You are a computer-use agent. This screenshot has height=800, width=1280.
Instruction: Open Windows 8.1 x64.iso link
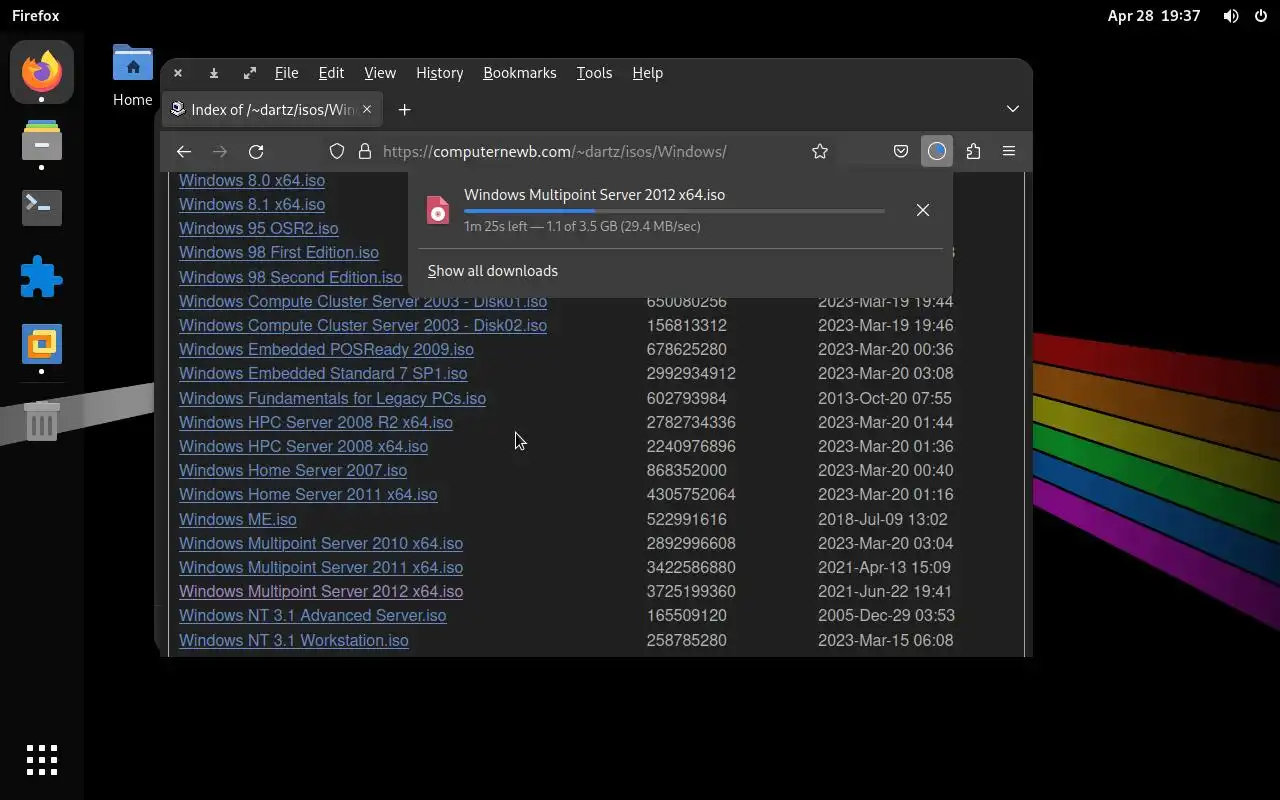tap(252, 204)
